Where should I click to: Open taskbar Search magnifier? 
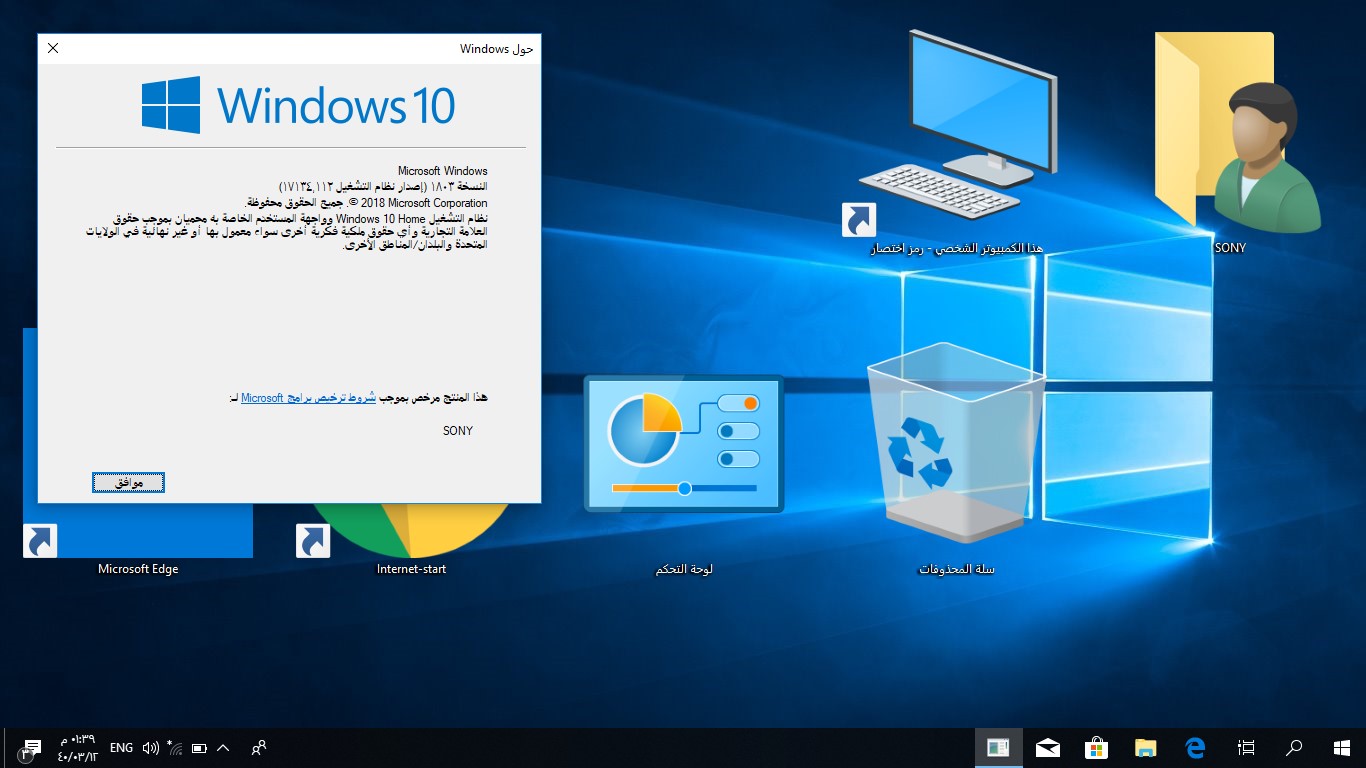pyautogui.click(x=1294, y=748)
